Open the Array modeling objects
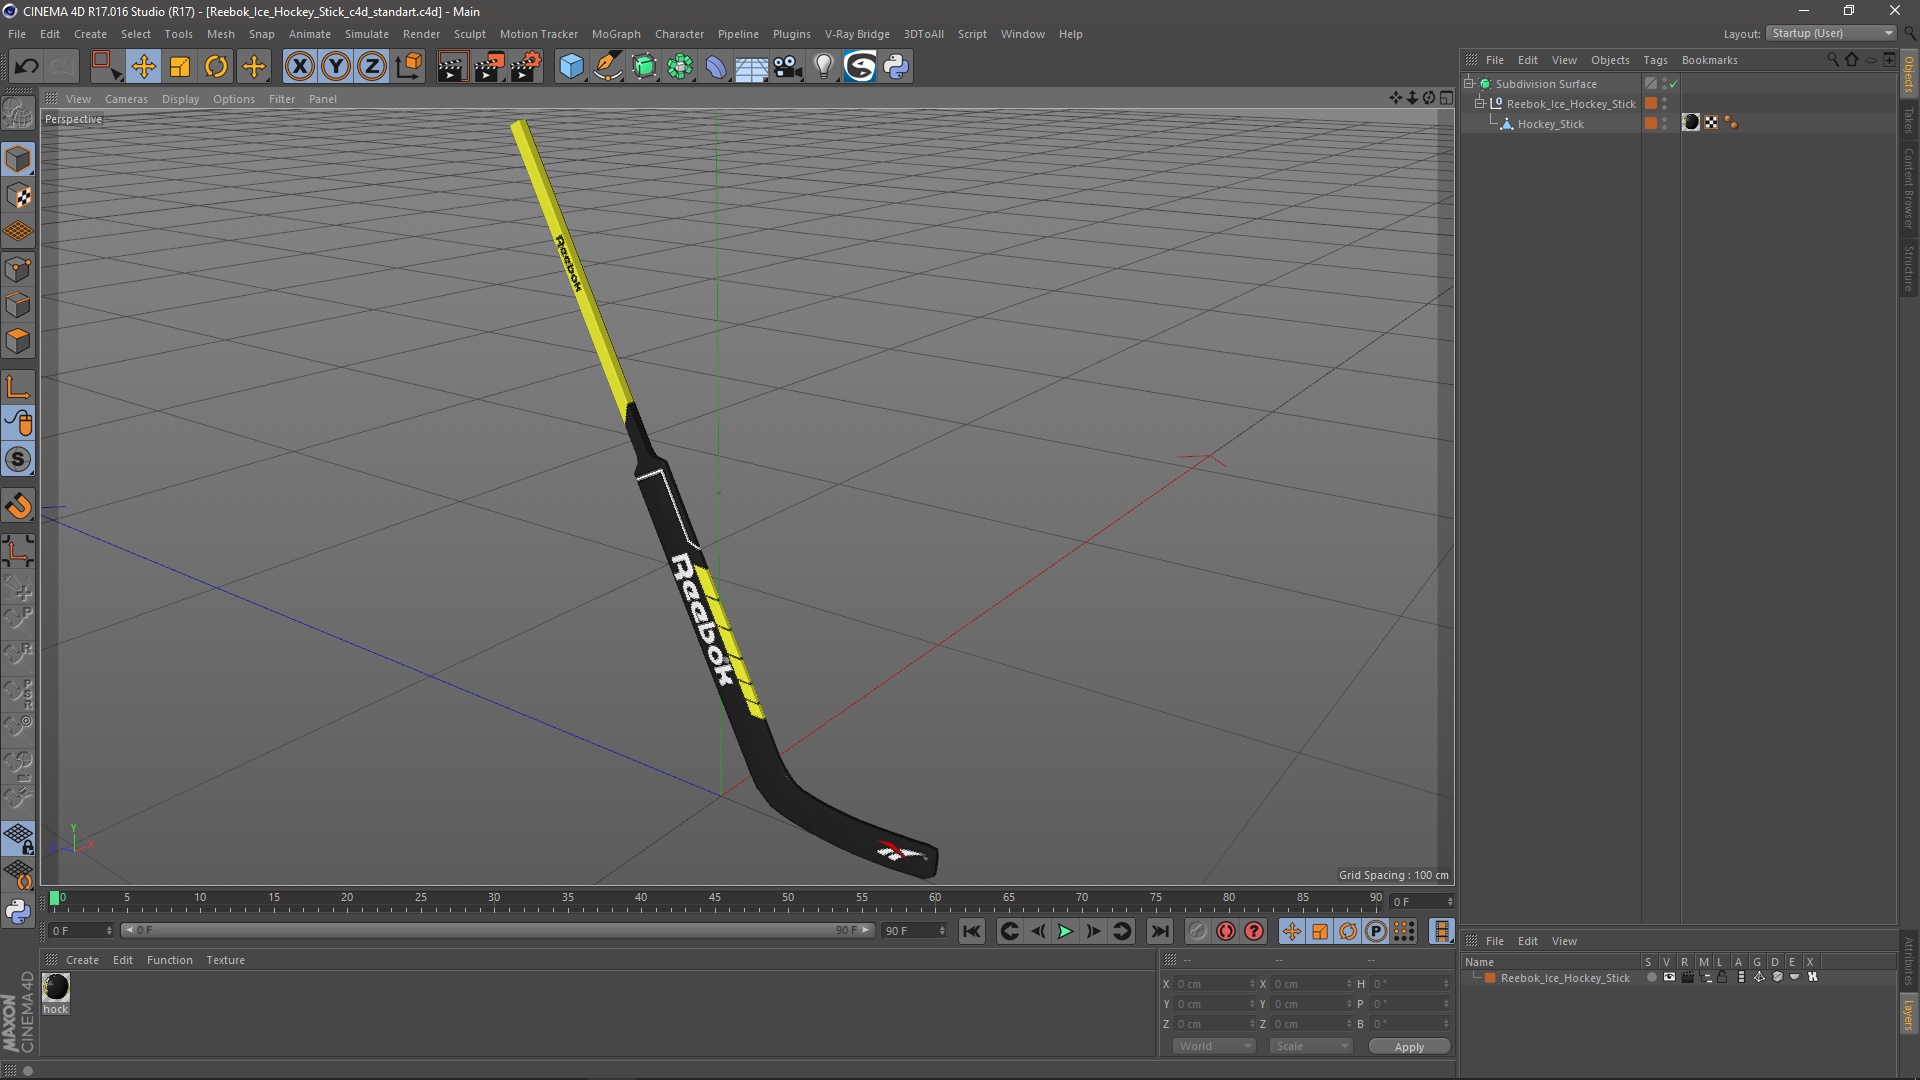The image size is (1920, 1080). coord(680,67)
